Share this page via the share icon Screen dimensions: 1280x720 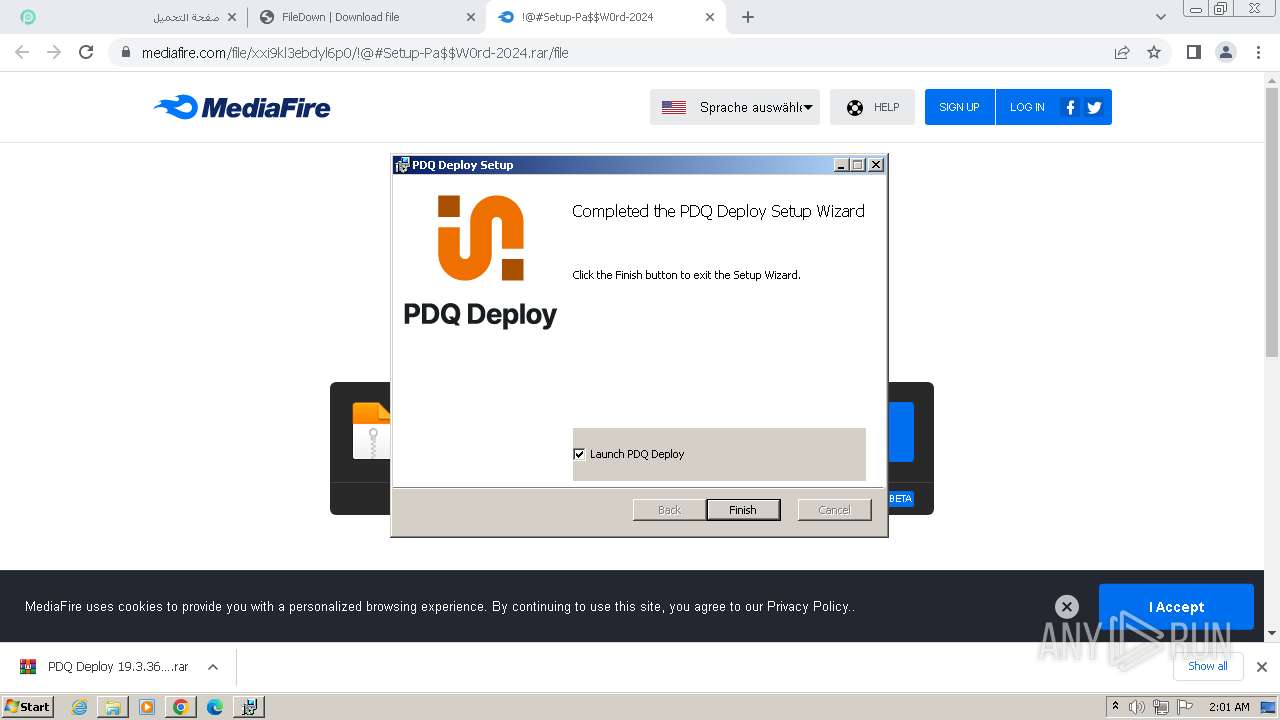tap(1122, 52)
